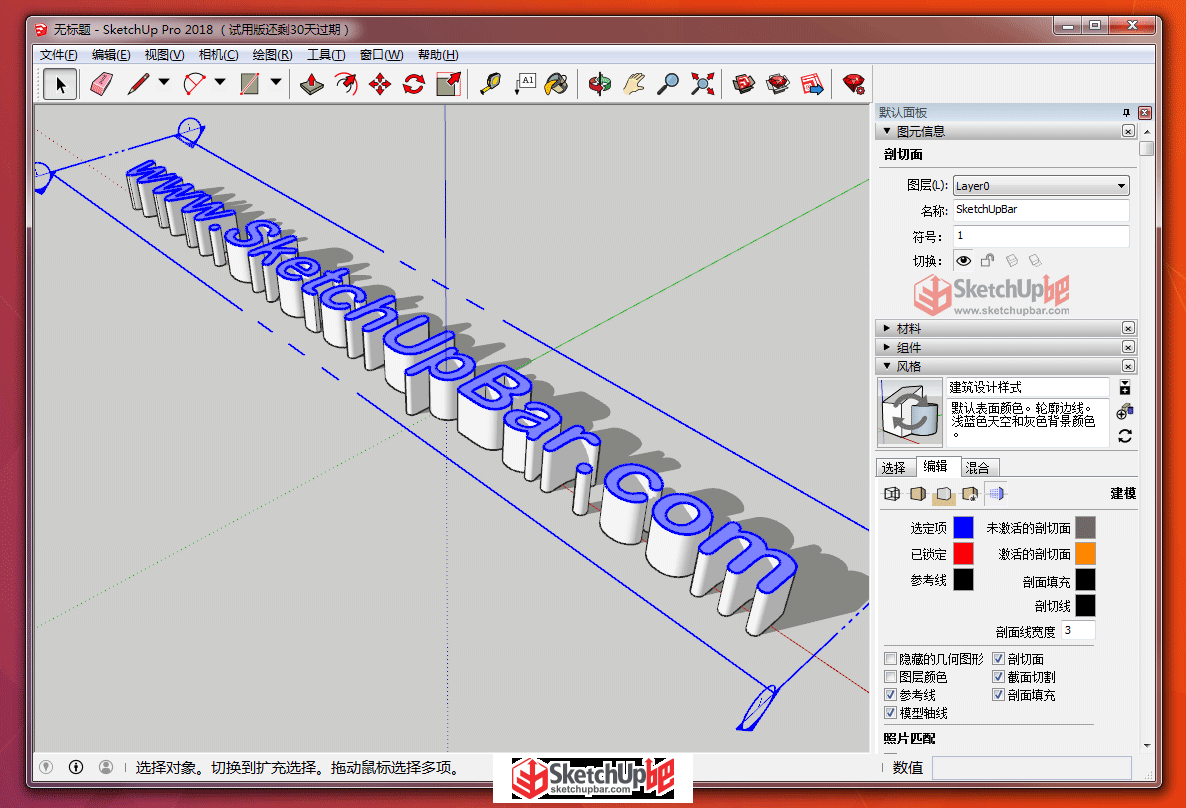Select the Pan hand tool
The image size is (1186, 808).
pos(634,84)
